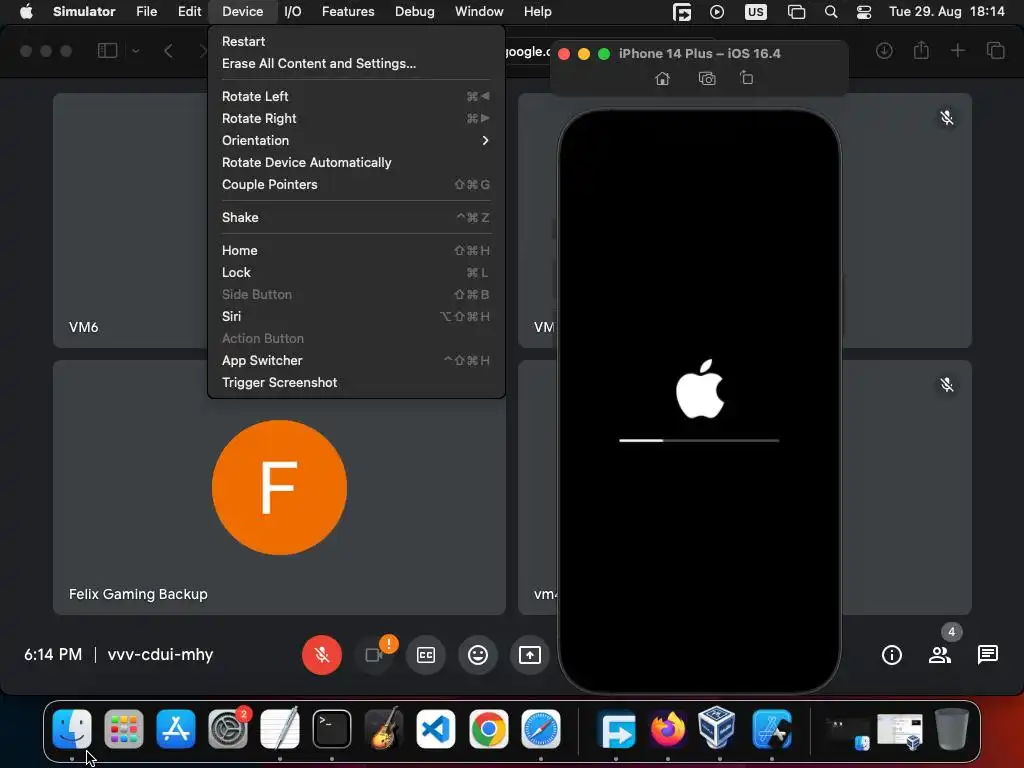This screenshot has height=768, width=1024.
Task: Choose App Switcher menu item
Action: pos(356,360)
